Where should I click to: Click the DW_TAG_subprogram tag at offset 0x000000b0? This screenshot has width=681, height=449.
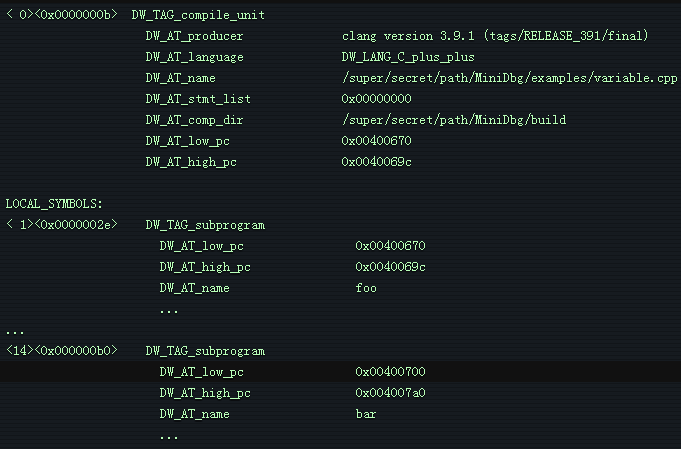coord(205,351)
